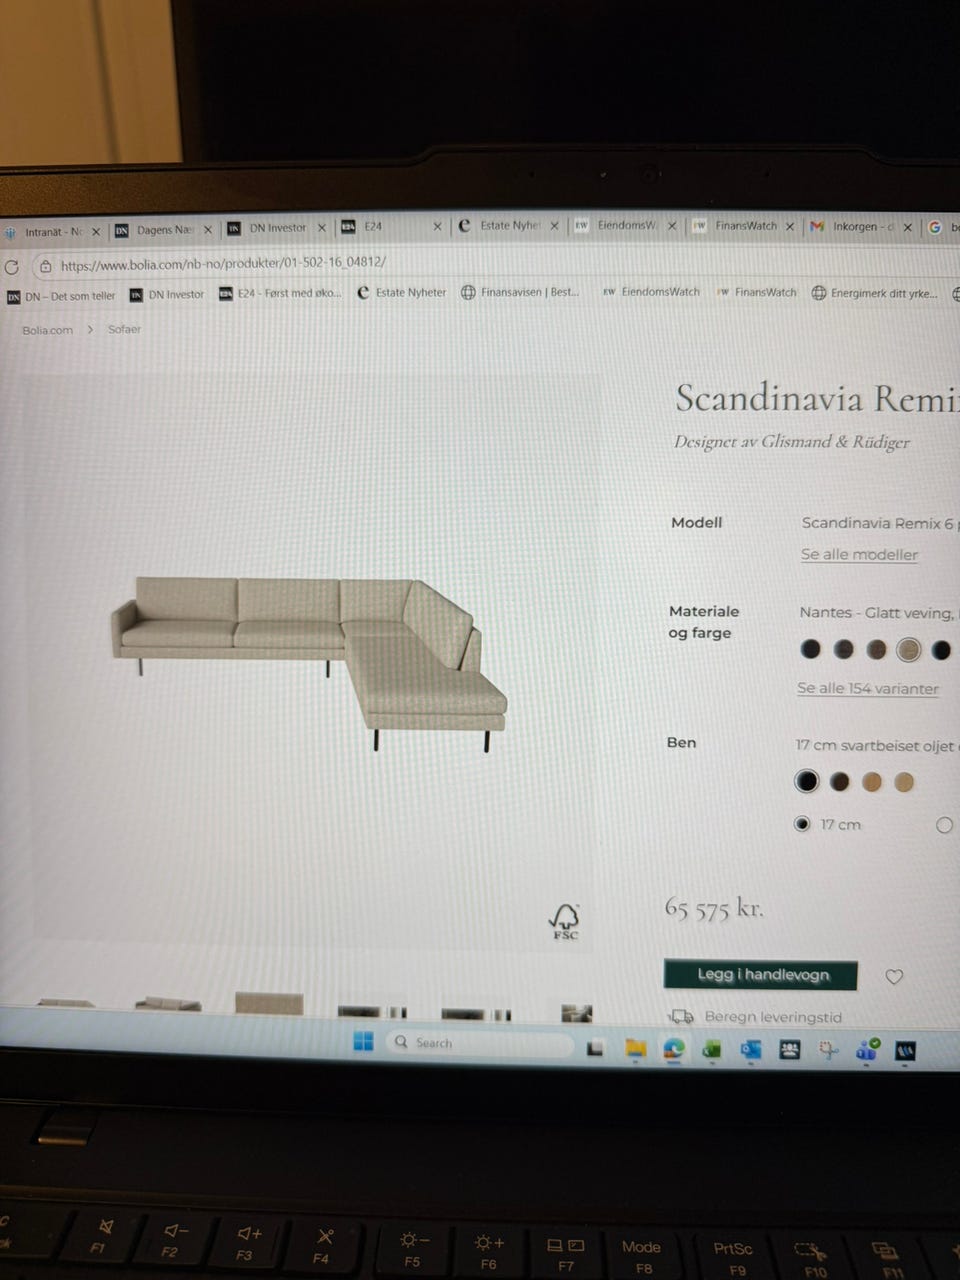Close the Dagens Næringsliv tab
Image resolution: width=960 pixels, height=1280 pixels.
coord(208,230)
